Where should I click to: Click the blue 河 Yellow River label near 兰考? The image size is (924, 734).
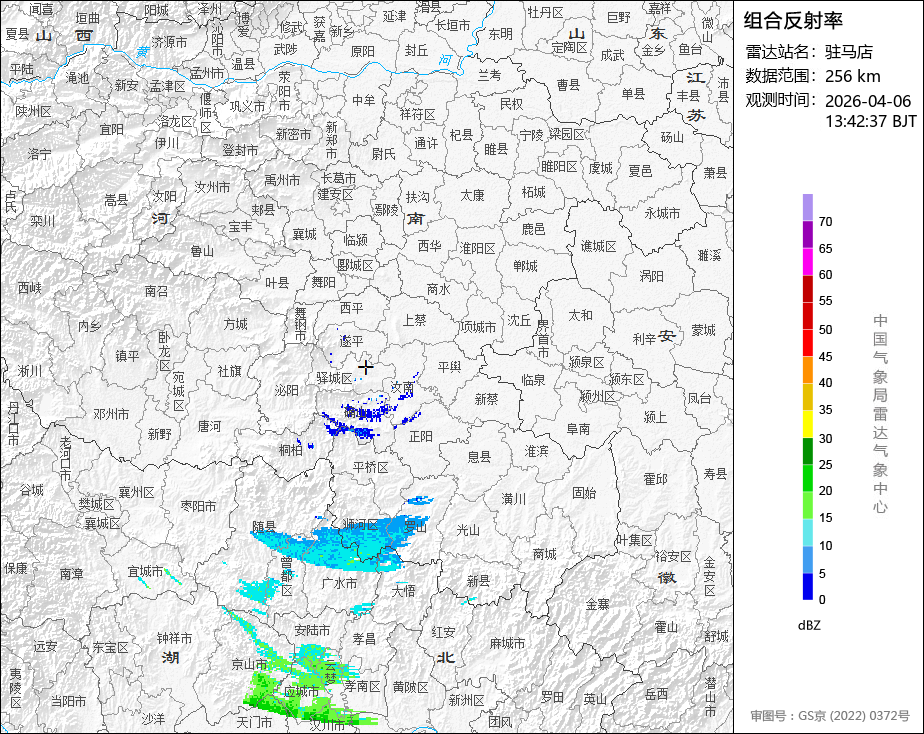click(x=446, y=61)
